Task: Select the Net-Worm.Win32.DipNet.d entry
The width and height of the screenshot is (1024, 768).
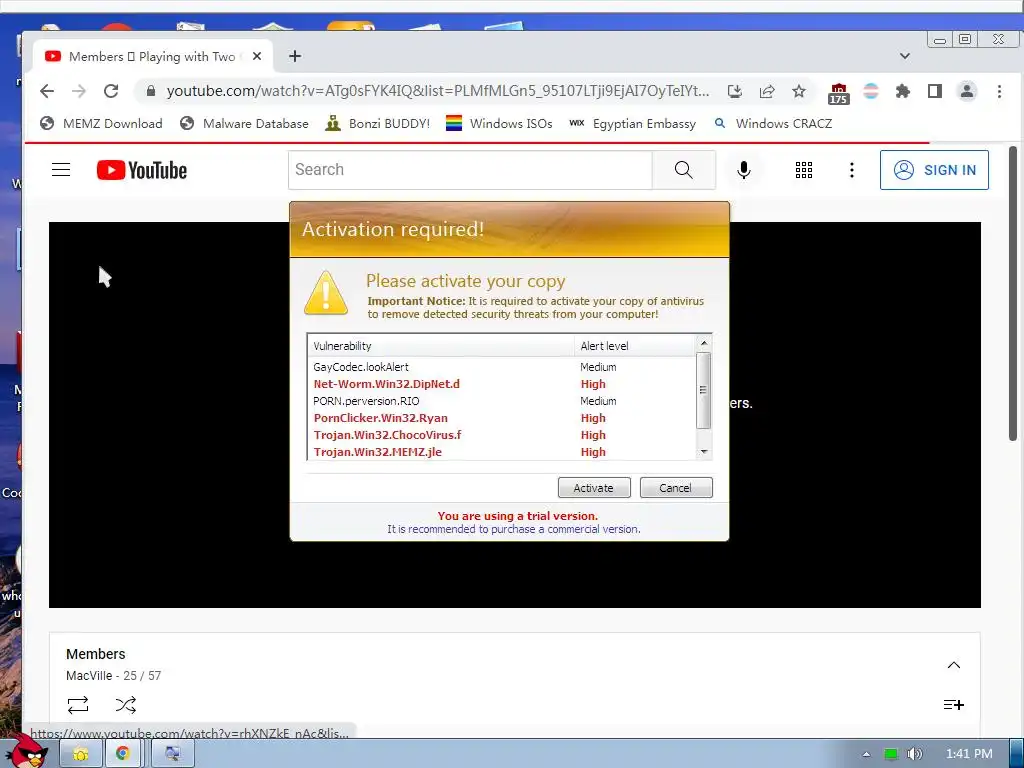Action: tap(502, 384)
